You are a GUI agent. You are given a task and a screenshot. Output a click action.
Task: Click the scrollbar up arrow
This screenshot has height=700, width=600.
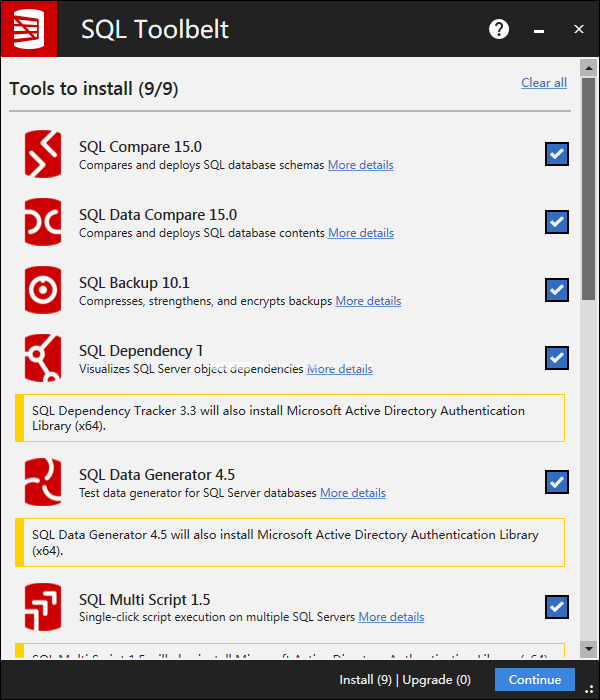[588, 68]
